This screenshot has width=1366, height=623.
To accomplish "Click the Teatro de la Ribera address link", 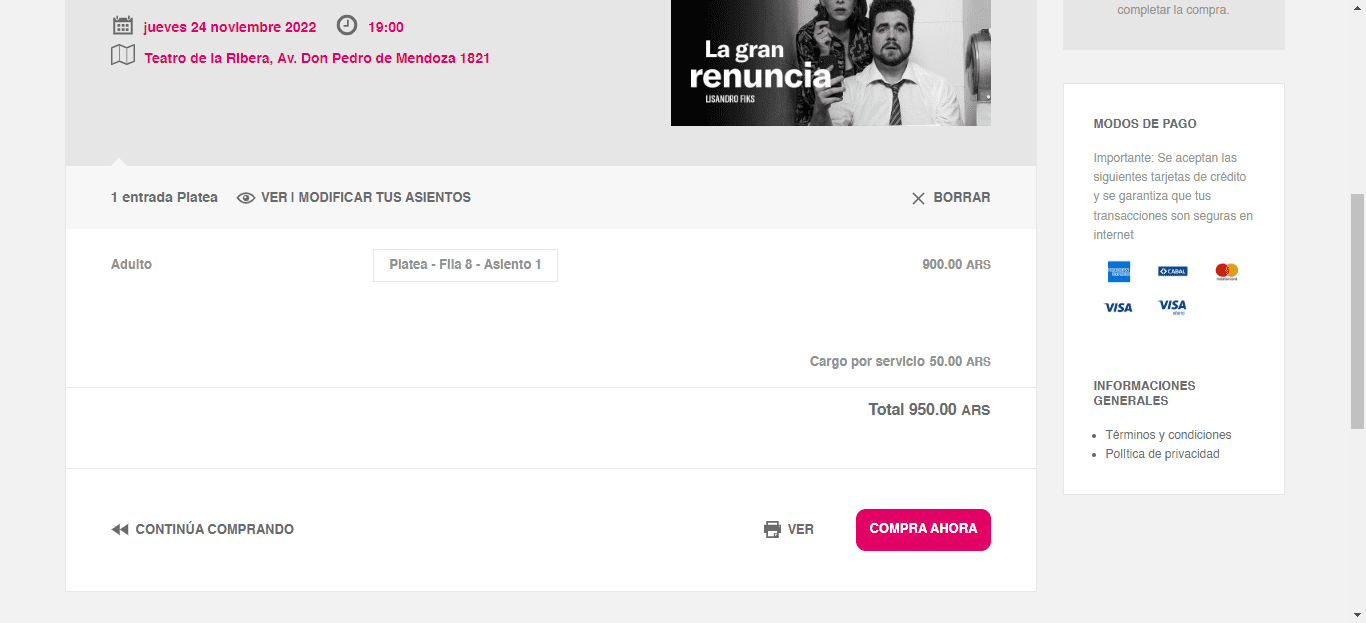I will (317, 58).
